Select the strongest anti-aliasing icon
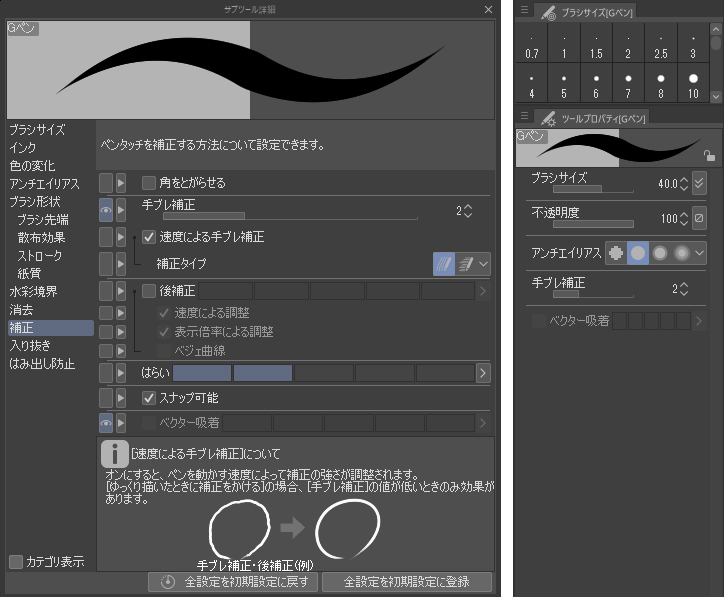724x597 pixels. pyautogui.click(x=681, y=253)
